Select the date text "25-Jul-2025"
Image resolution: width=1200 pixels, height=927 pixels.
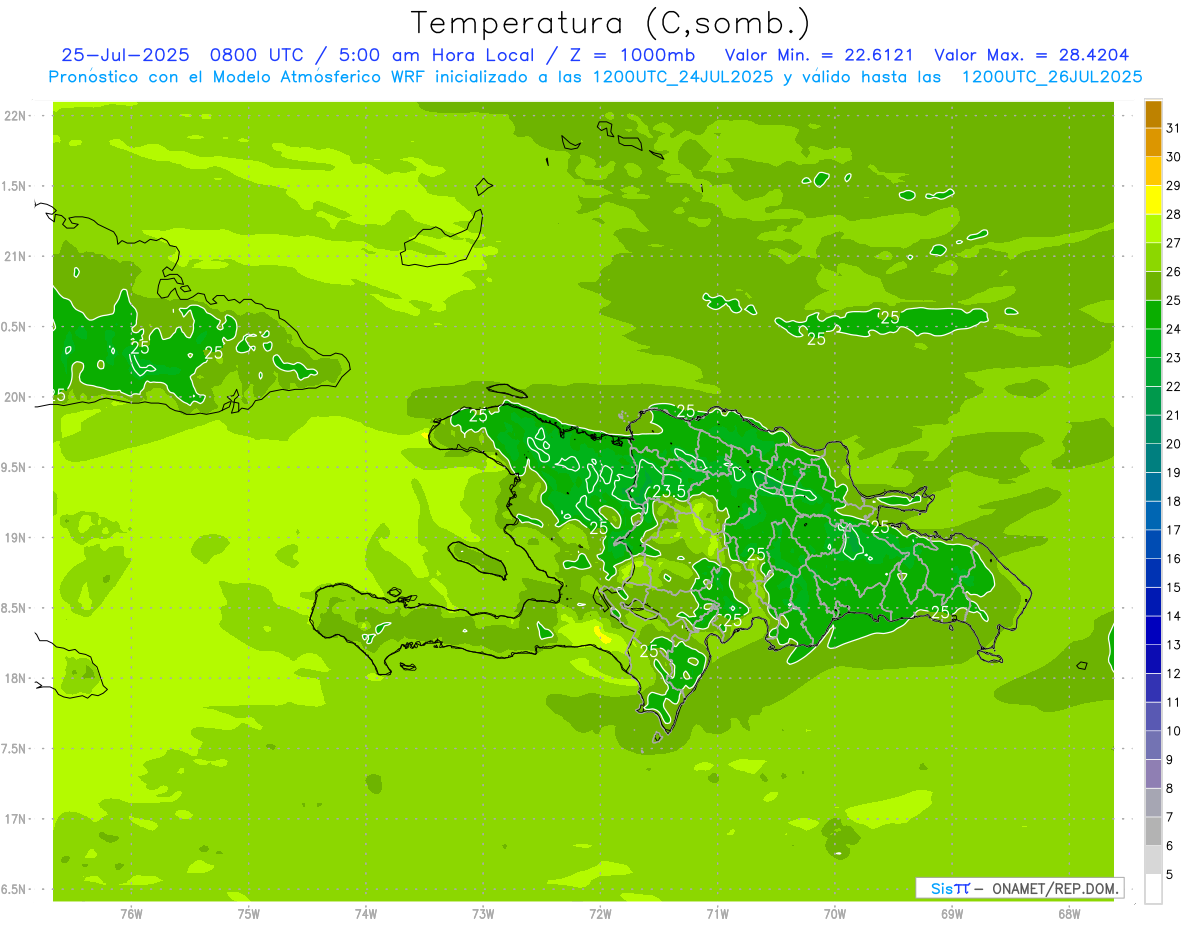tap(124, 55)
